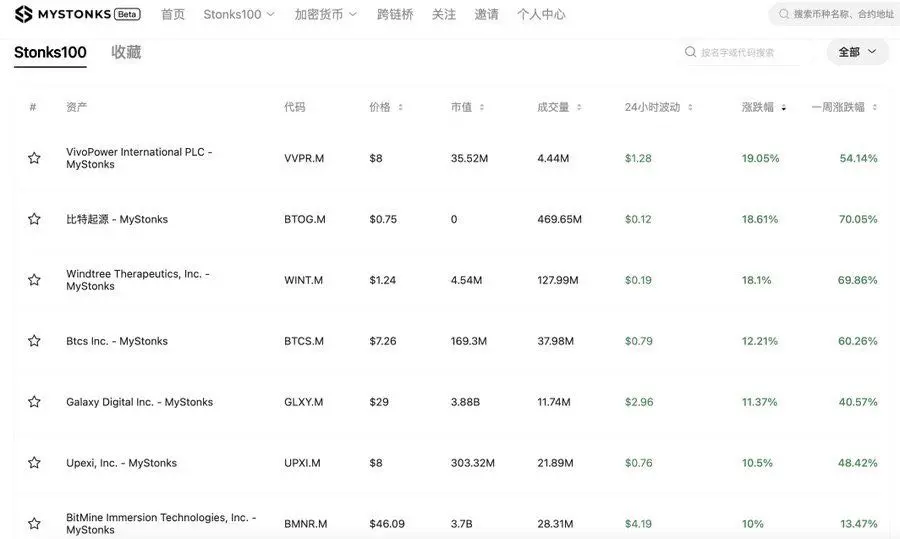The height and width of the screenshot is (539, 900).
Task: Open Btcs Inc. - MyStonks asset
Action: 117,341
